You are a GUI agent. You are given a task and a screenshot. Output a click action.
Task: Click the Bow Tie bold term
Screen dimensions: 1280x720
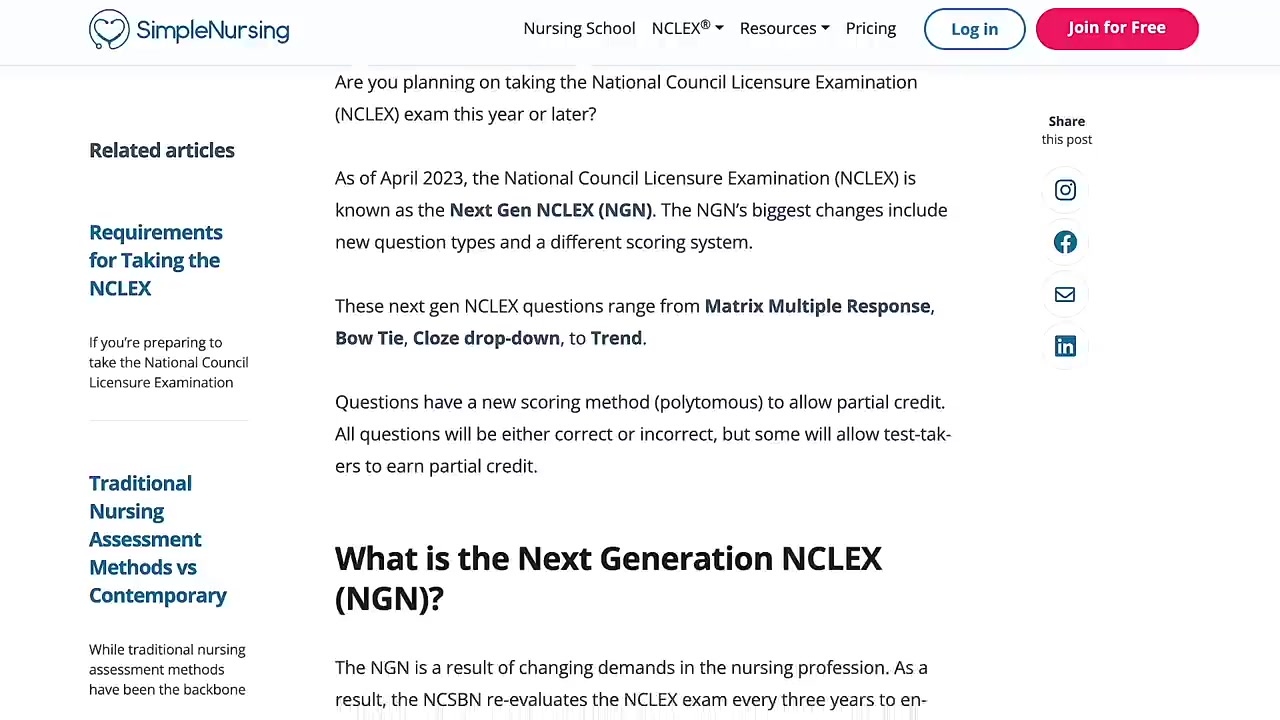coord(369,338)
